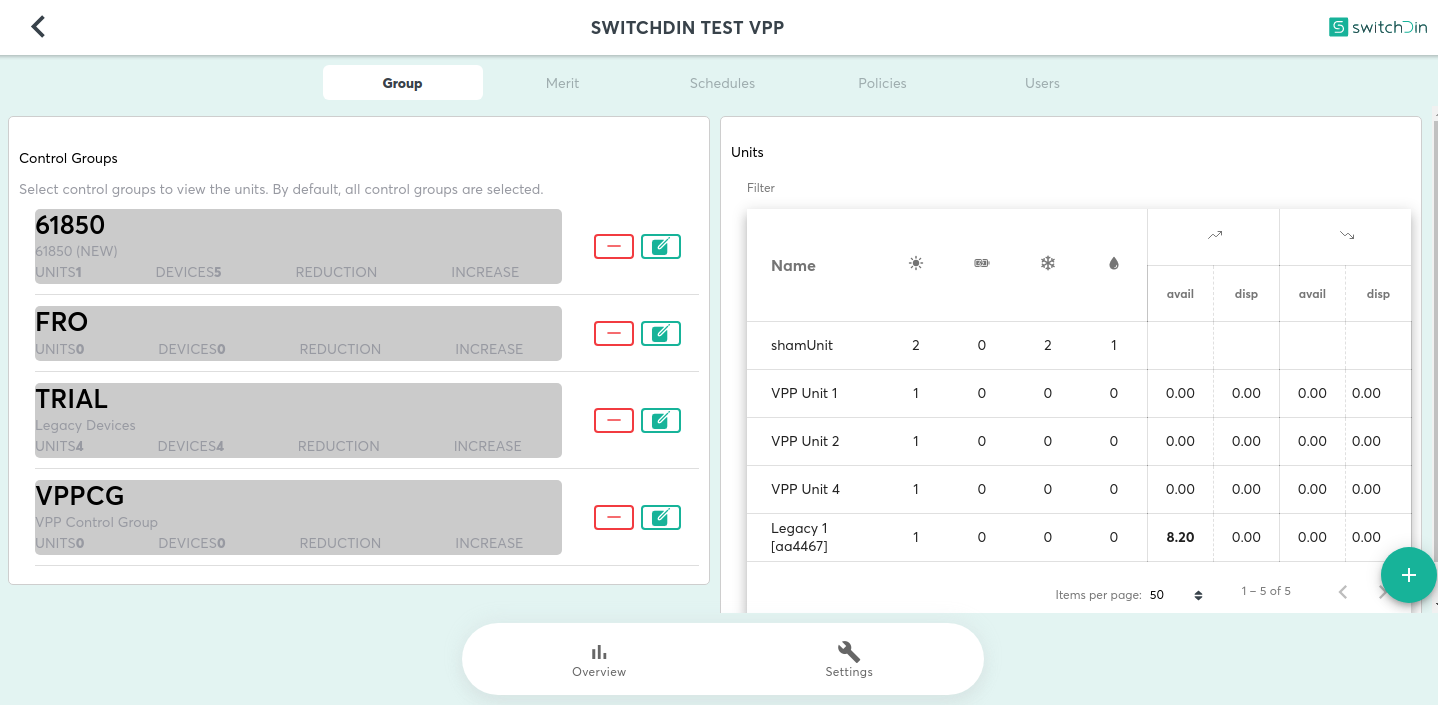Click the upward trend column icon
Screen dimensions: 1438x705
[1214, 236]
